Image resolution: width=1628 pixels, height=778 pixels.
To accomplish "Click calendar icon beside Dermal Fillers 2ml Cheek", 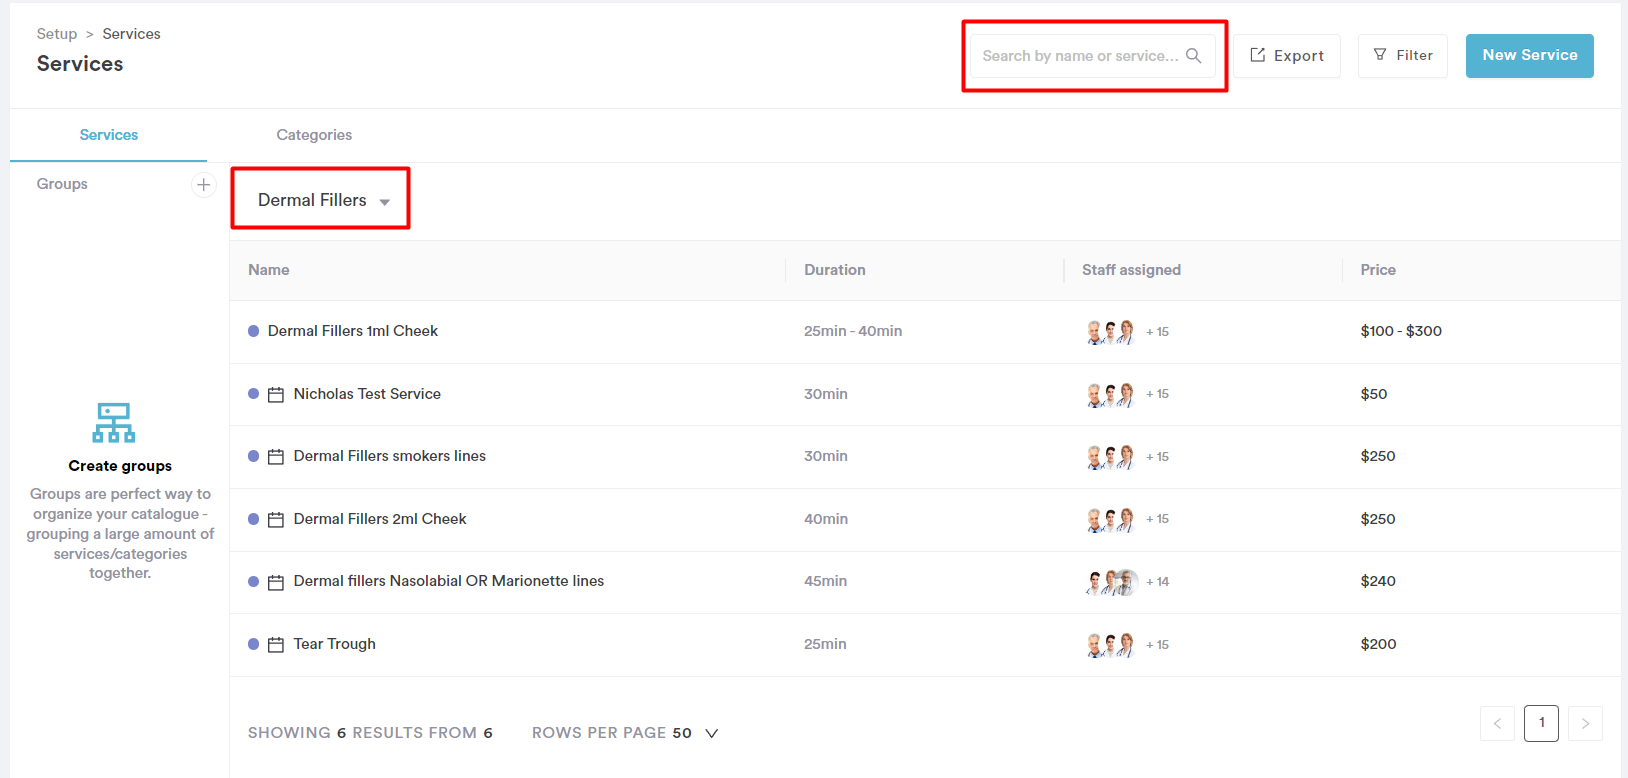I will [276, 520].
